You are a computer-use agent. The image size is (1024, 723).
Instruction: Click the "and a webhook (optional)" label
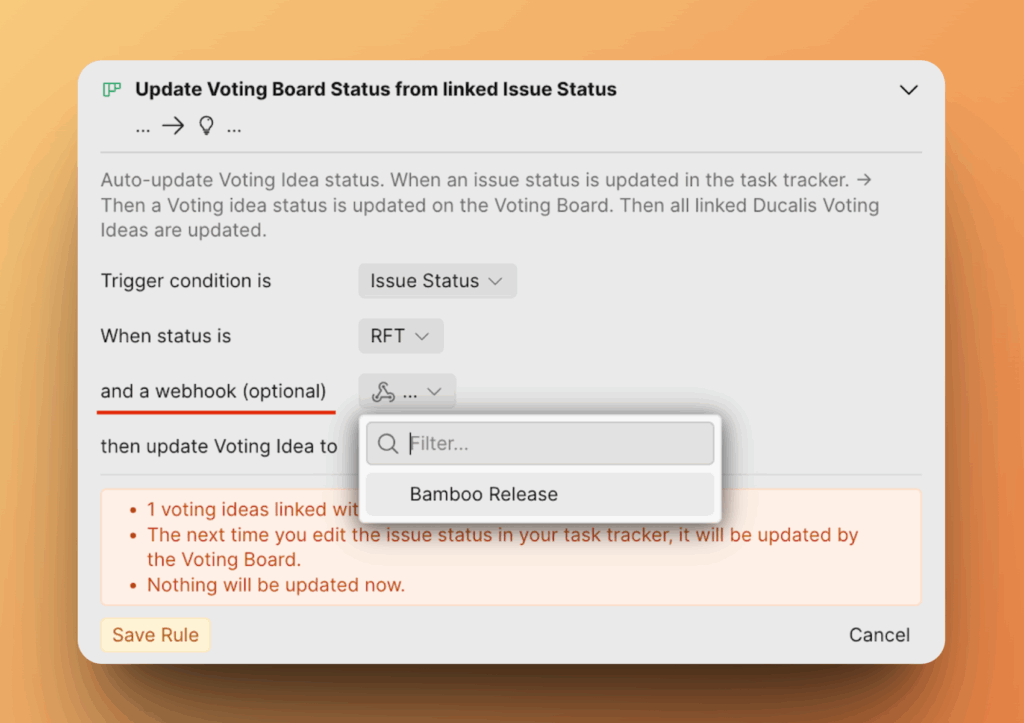pyautogui.click(x=213, y=392)
